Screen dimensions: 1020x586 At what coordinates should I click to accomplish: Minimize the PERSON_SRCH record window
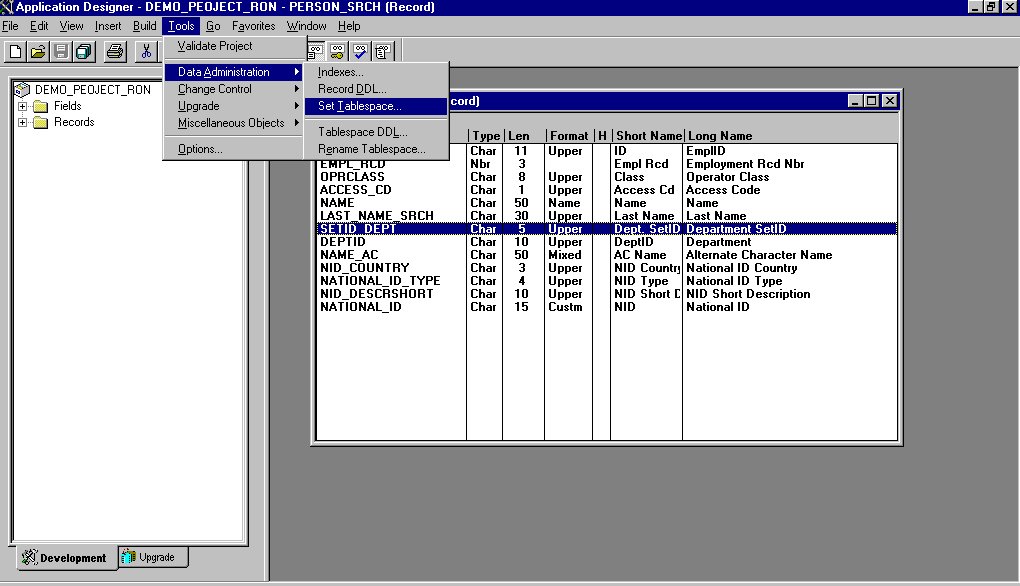click(x=856, y=101)
